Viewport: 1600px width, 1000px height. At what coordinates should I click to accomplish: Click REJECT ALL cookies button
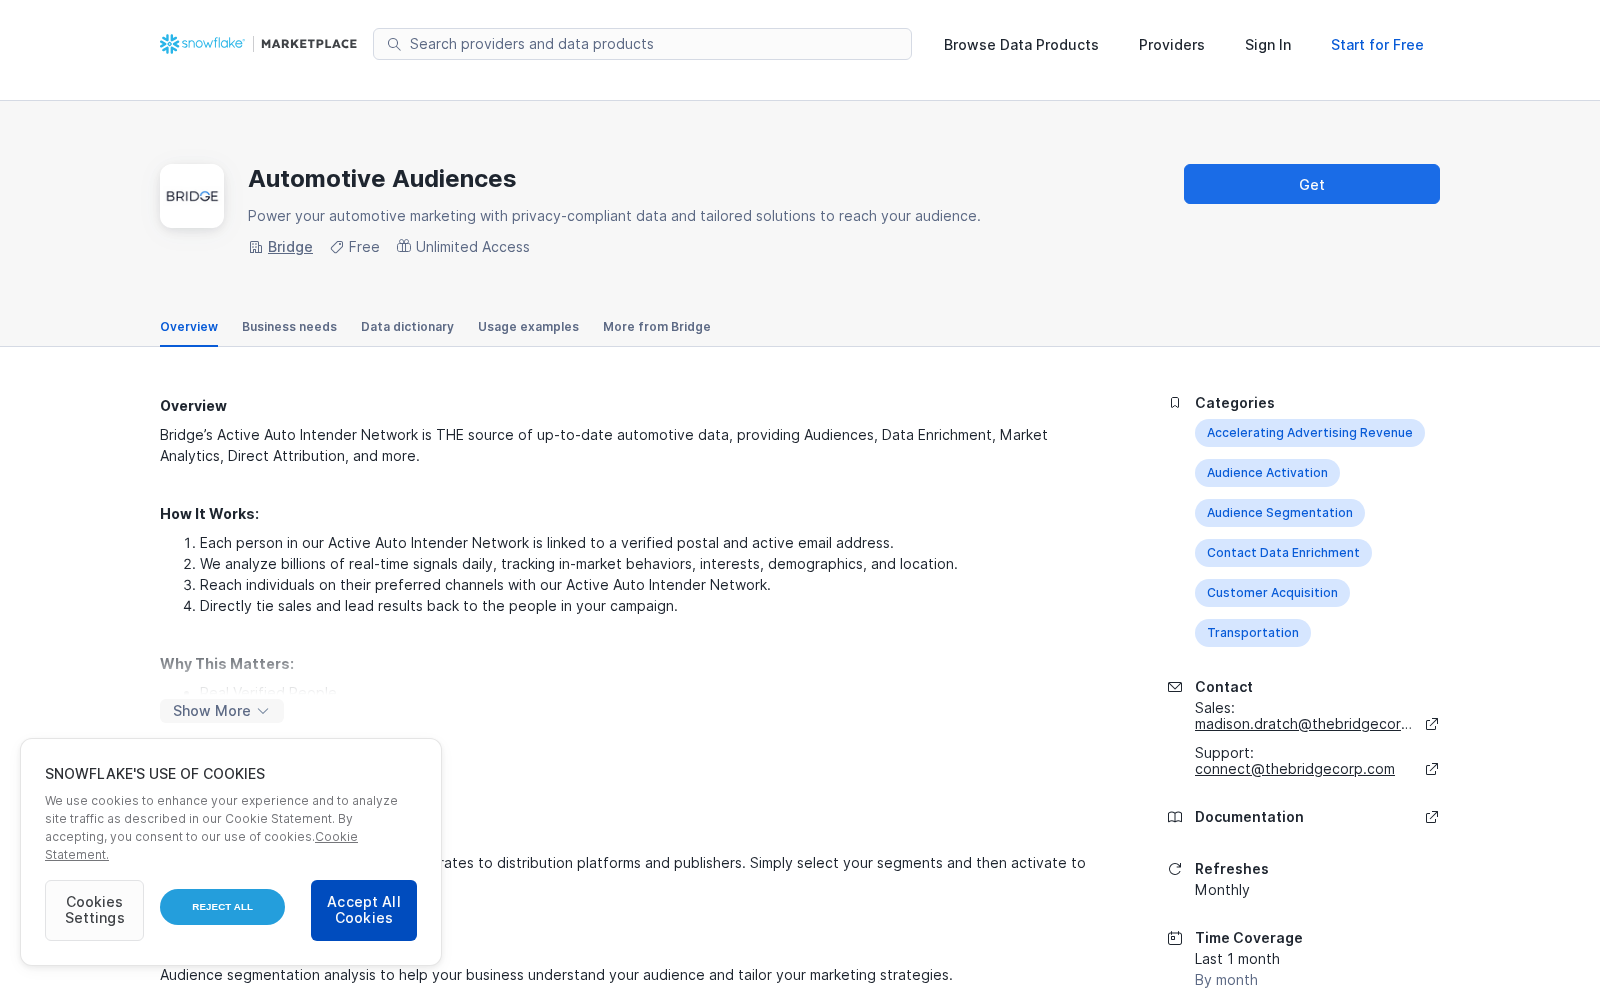[x=222, y=907]
